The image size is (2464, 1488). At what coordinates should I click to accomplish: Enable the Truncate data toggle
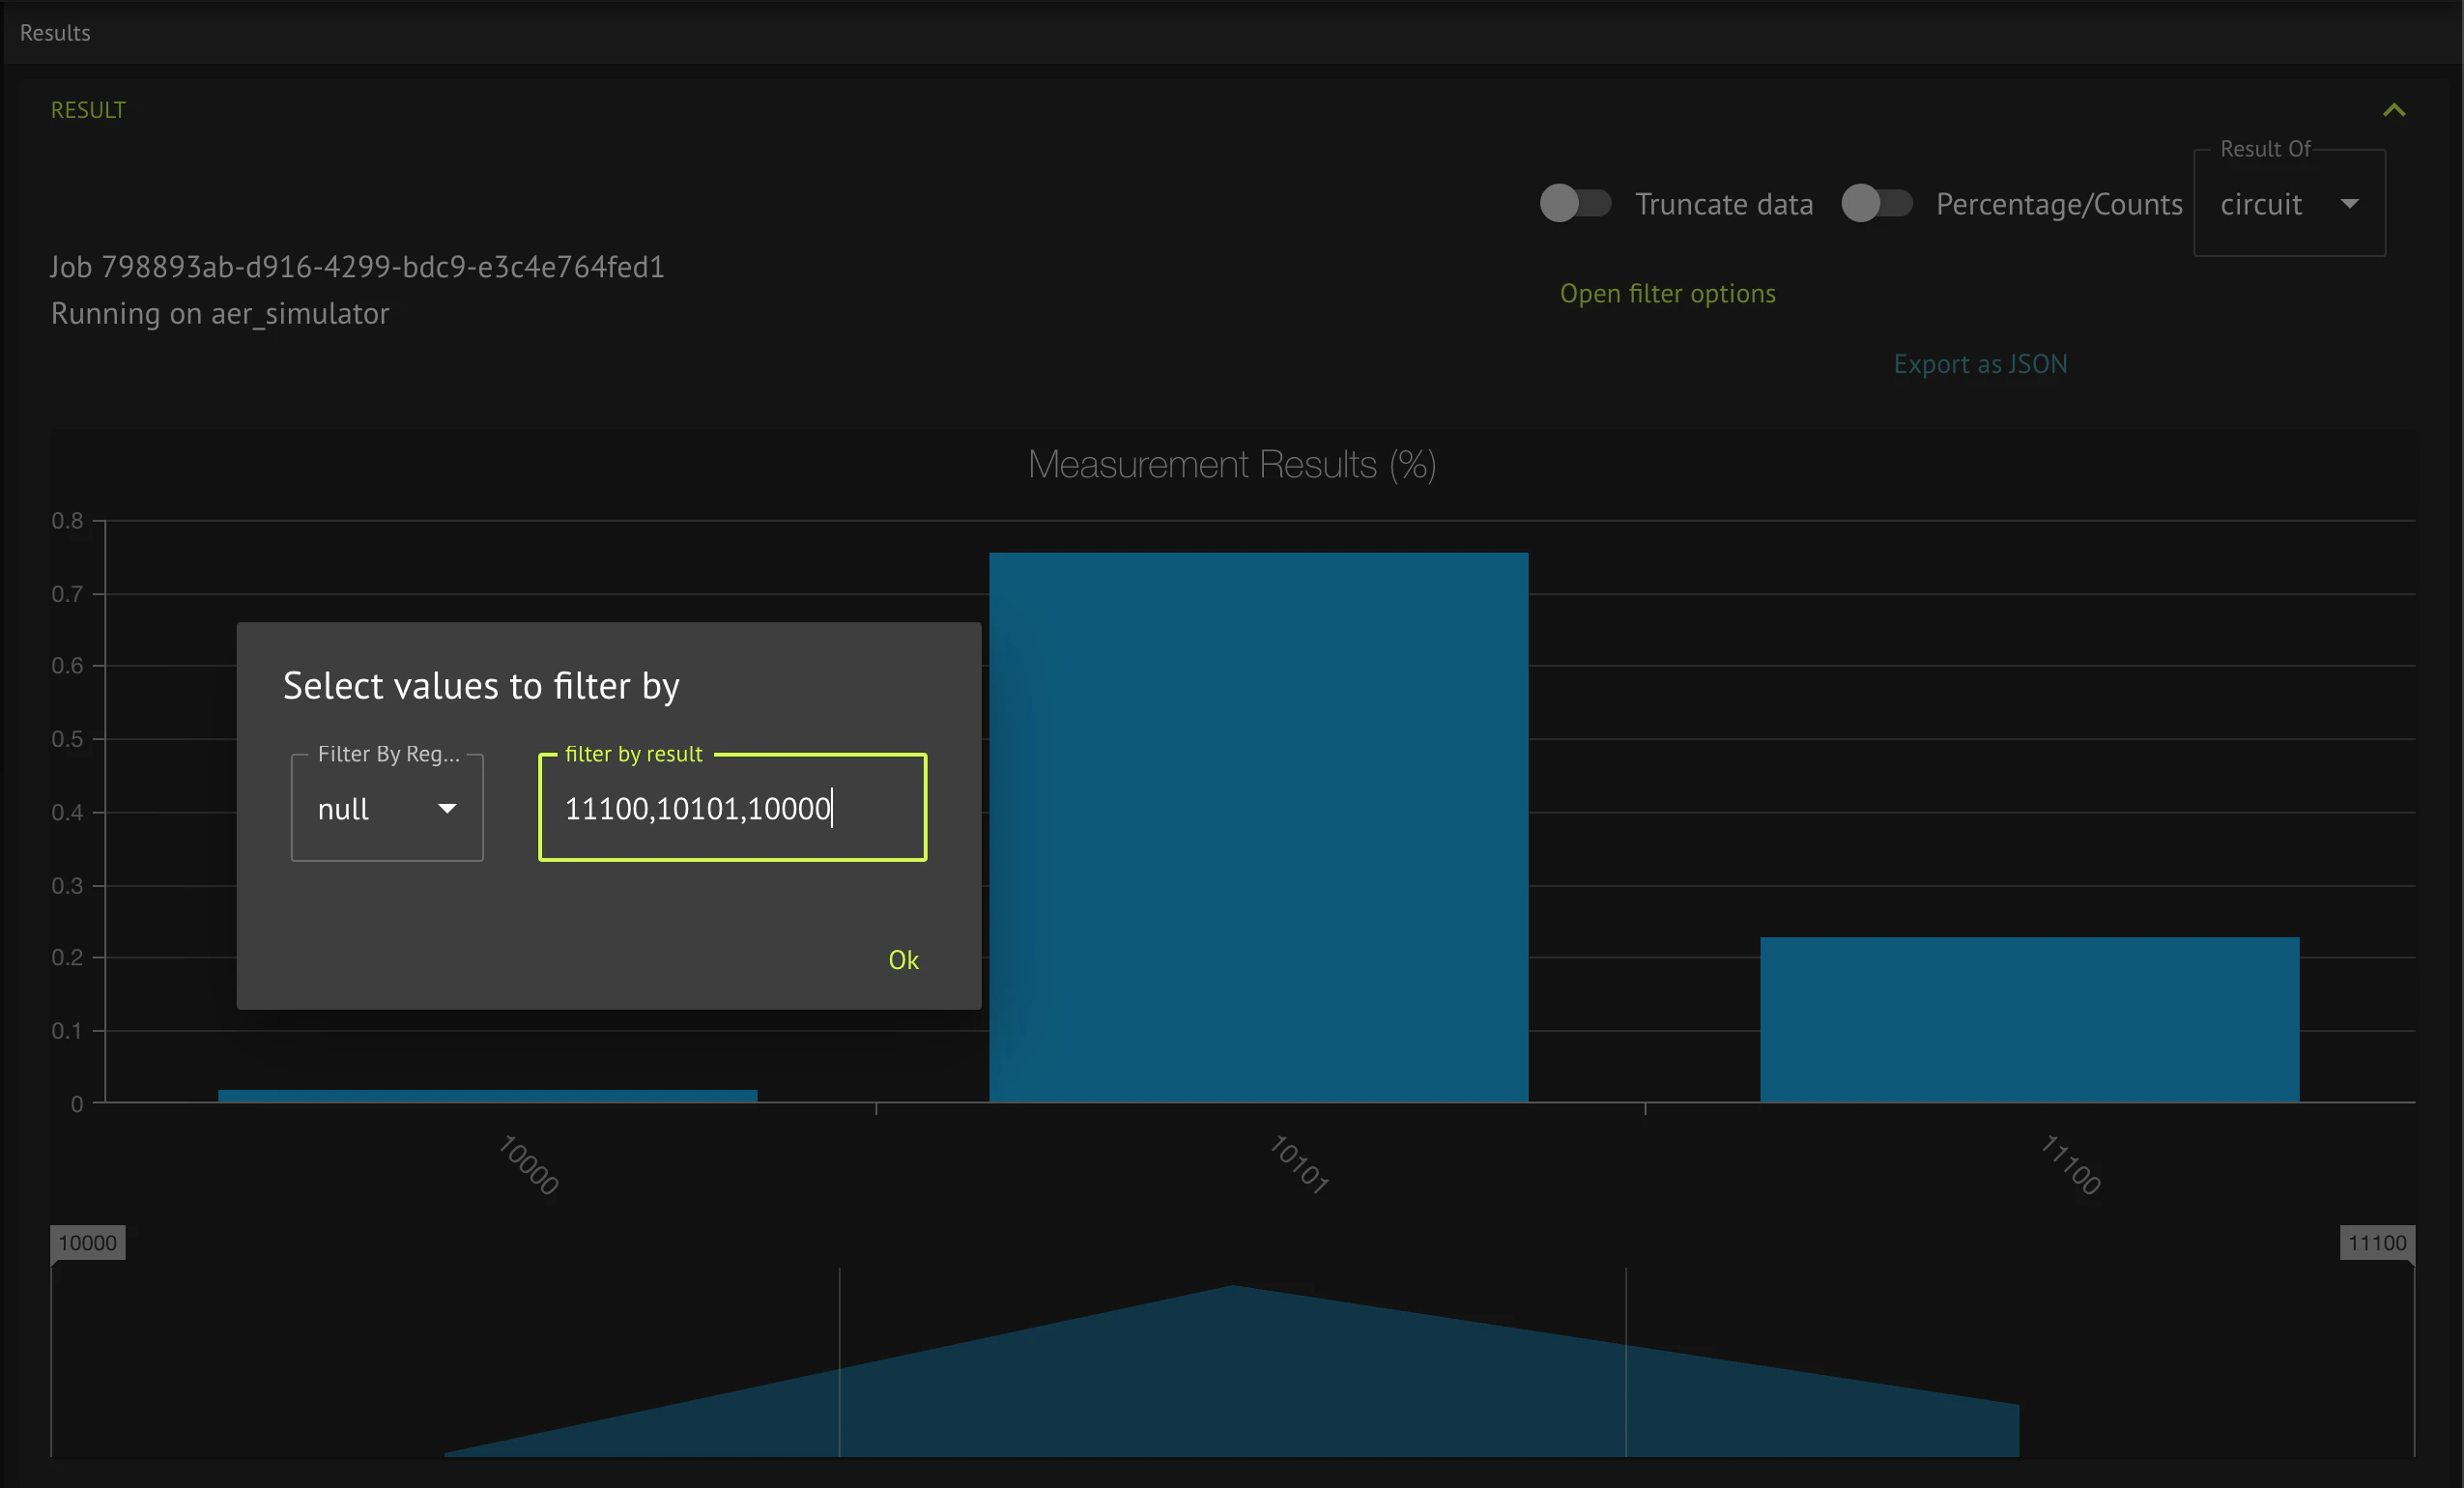coord(1575,203)
